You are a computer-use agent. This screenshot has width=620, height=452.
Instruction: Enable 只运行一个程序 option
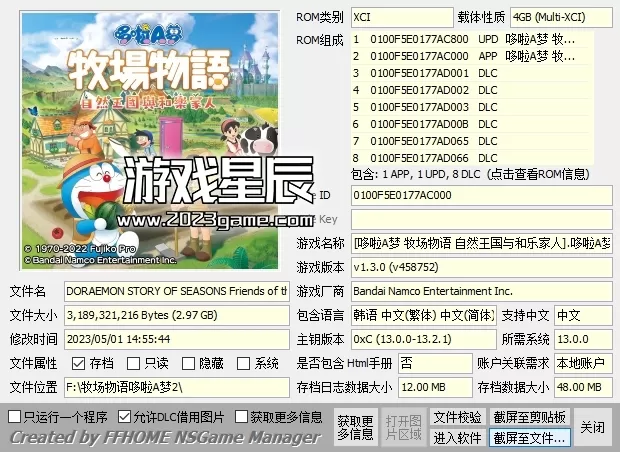click(x=14, y=416)
